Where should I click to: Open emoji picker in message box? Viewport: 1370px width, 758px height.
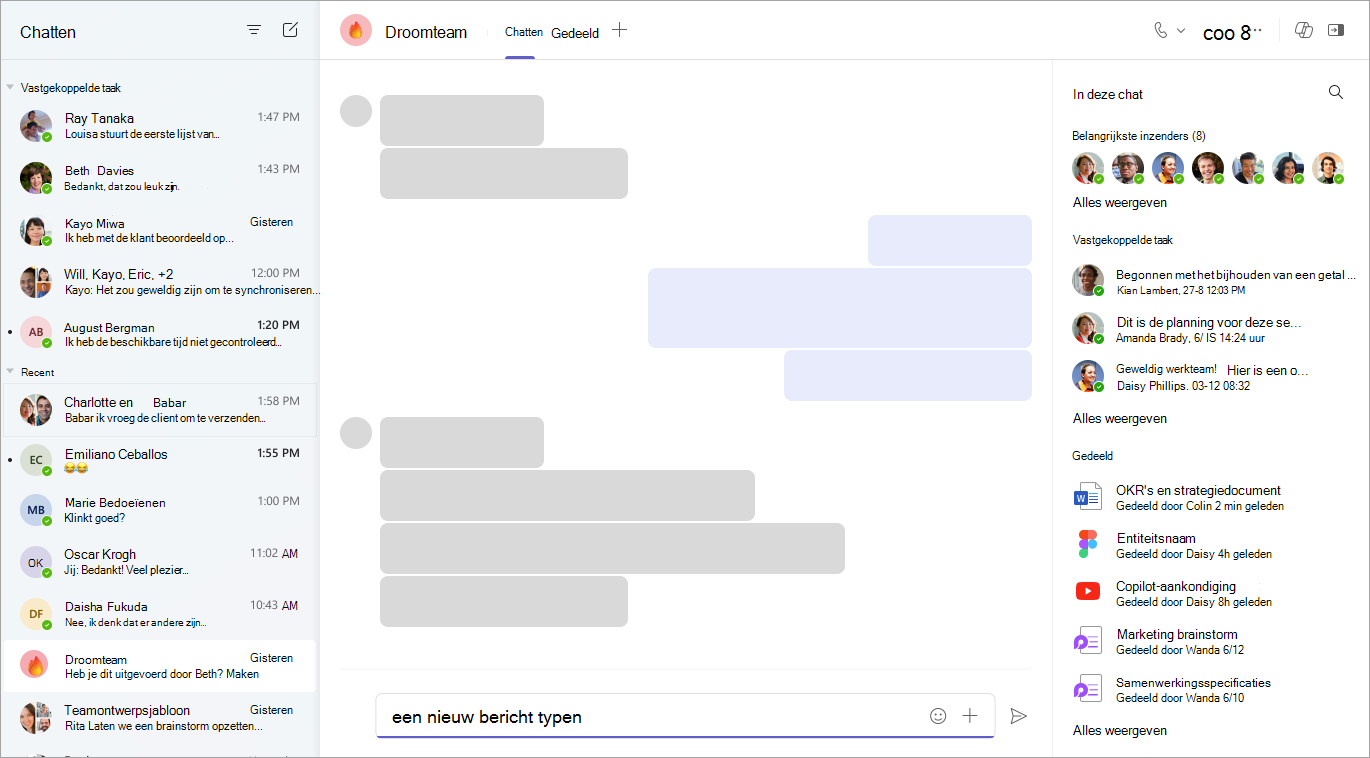tap(938, 716)
